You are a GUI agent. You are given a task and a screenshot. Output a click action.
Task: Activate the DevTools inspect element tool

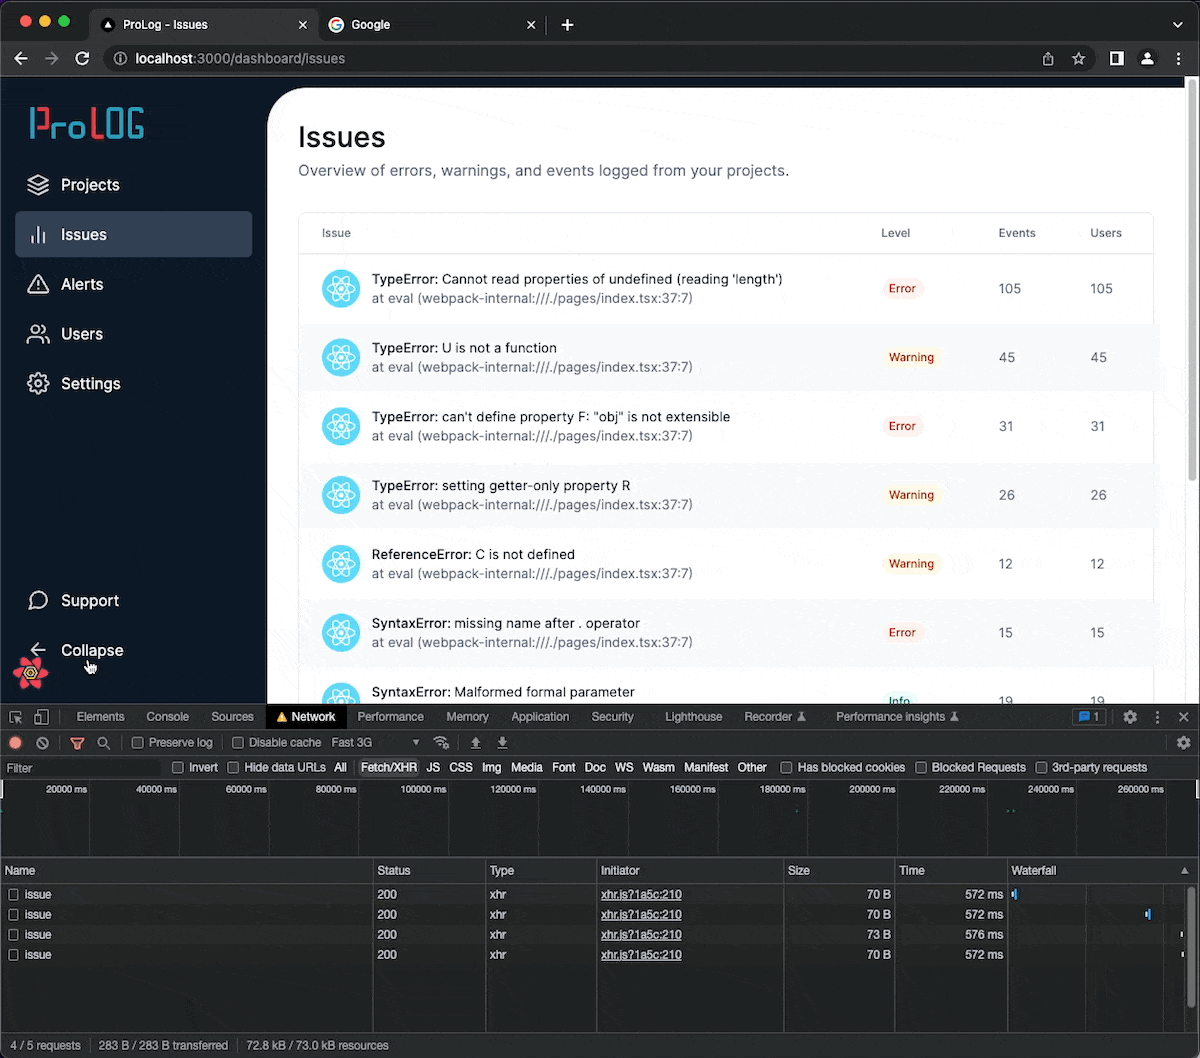pos(15,717)
